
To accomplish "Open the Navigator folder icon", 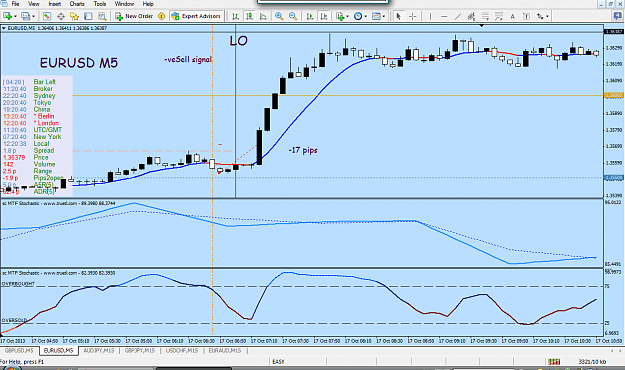I will pyautogui.click(x=74, y=16).
